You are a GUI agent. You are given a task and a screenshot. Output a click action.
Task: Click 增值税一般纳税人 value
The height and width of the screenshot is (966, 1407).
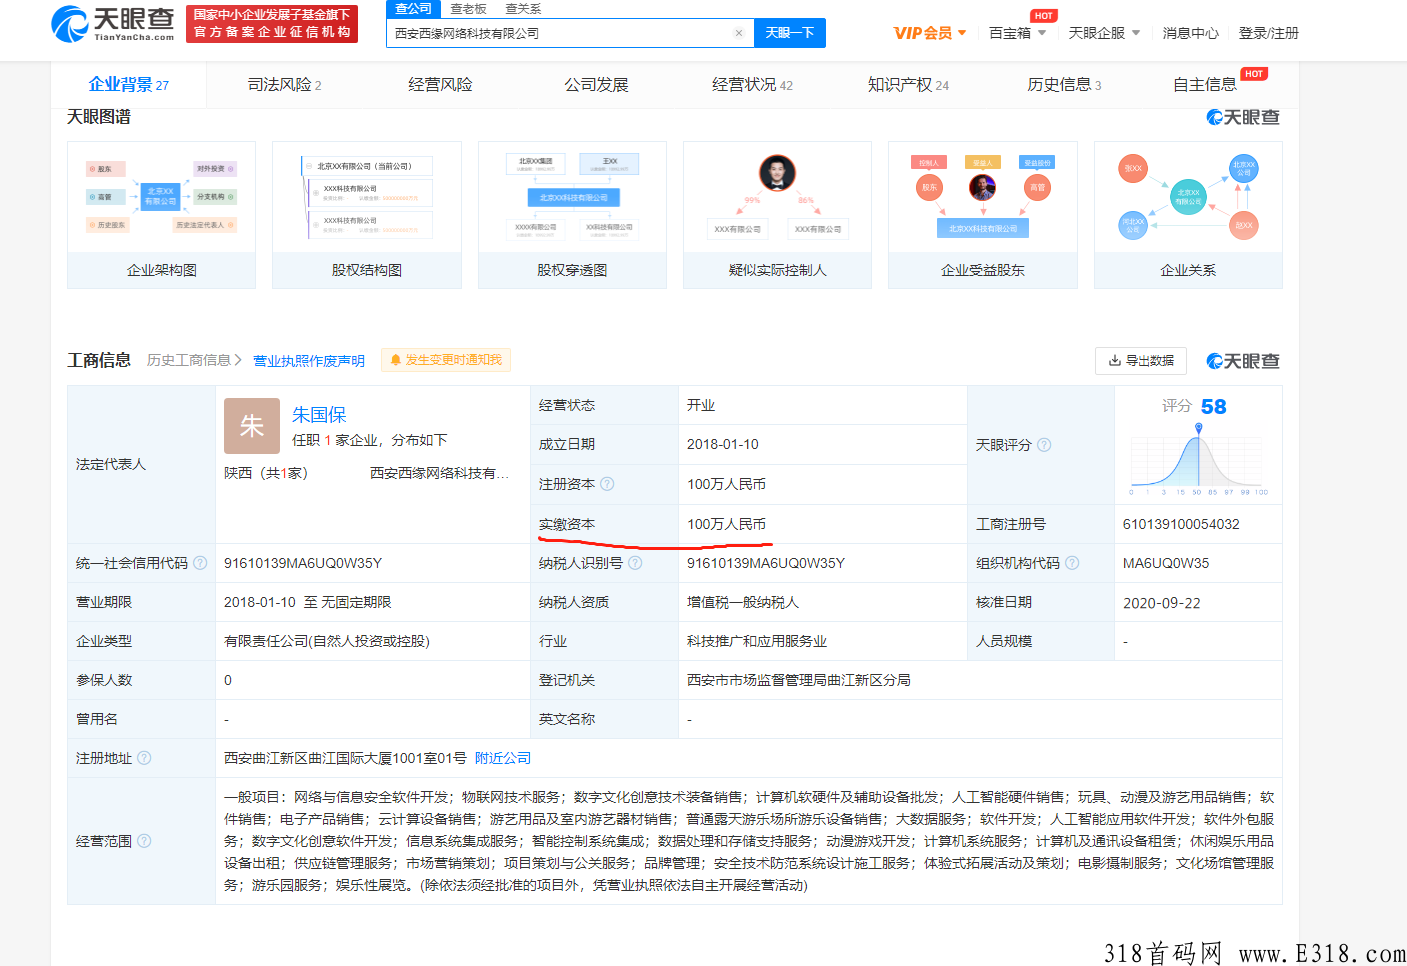[743, 602]
